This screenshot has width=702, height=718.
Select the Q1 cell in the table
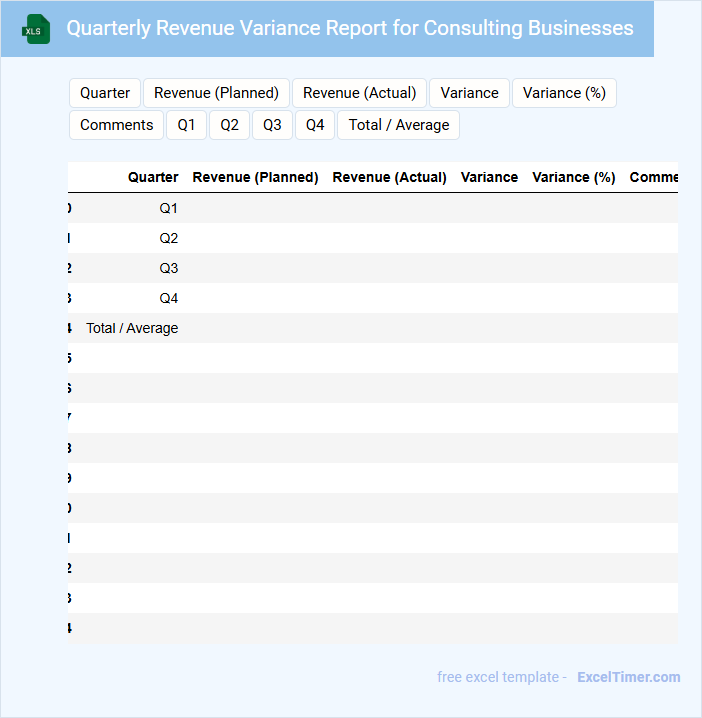coord(169,208)
